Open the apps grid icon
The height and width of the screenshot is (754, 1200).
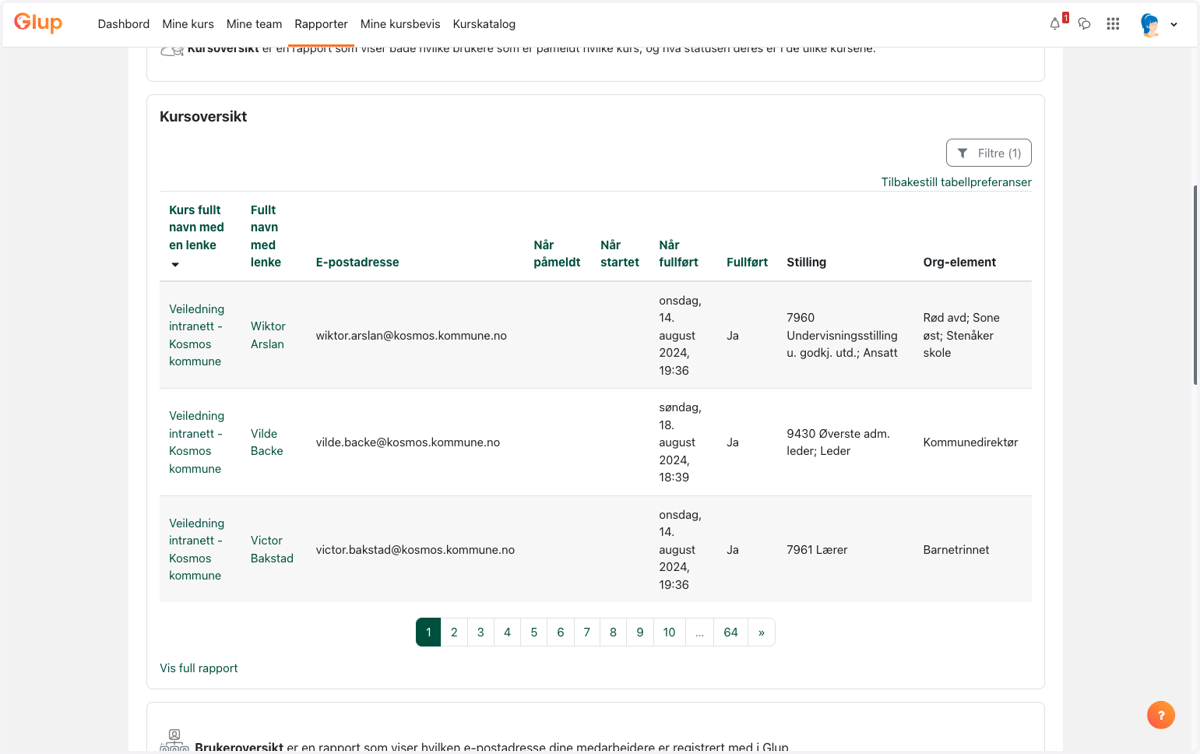(1113, 23)
